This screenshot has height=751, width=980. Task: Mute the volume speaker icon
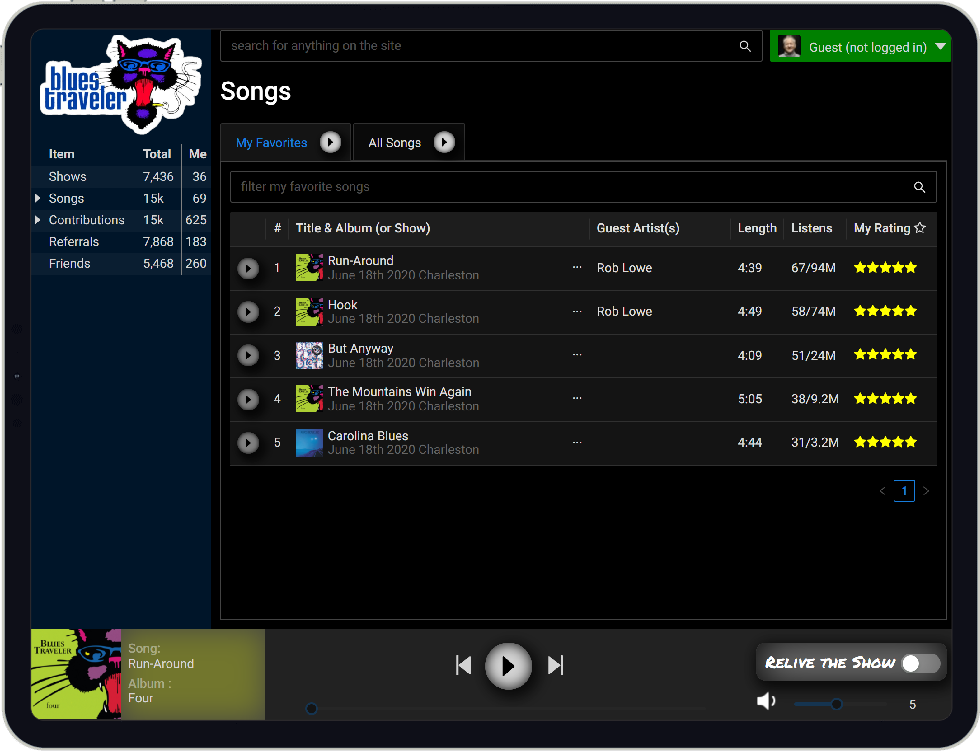pos(767,702)
